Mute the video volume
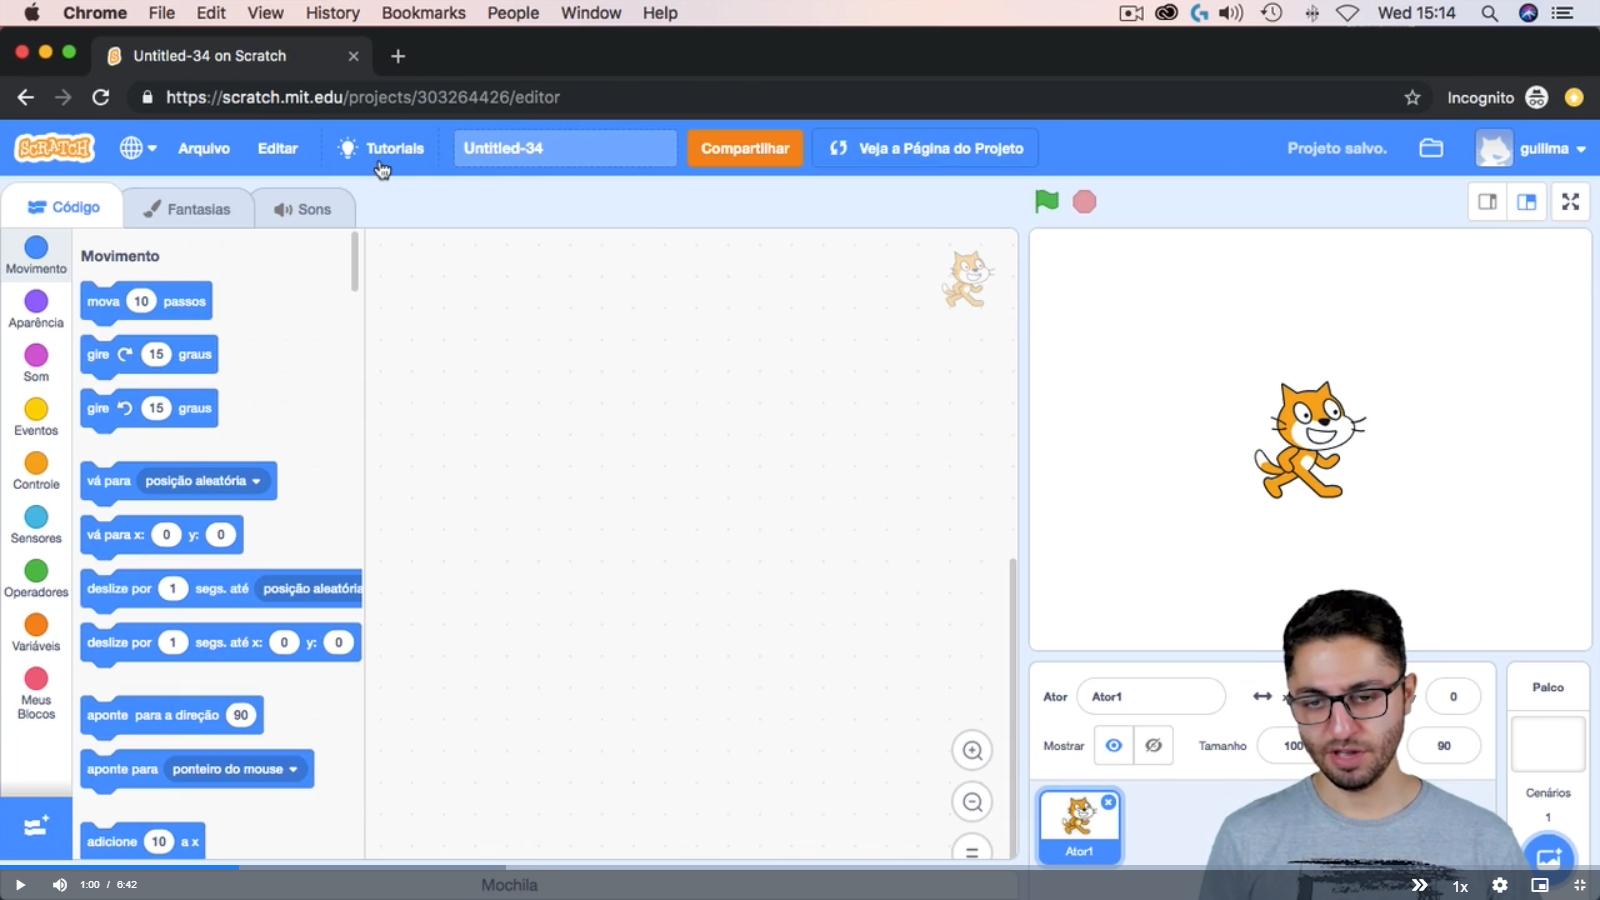The height and width of the screenshot is (900, 1600). click(60, 885)
